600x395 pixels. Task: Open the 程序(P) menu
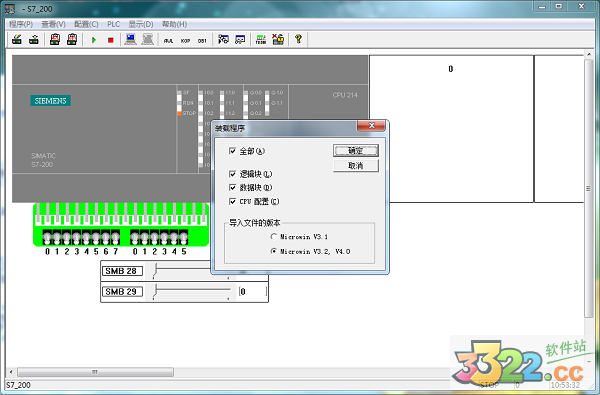[x=21, y=24]
